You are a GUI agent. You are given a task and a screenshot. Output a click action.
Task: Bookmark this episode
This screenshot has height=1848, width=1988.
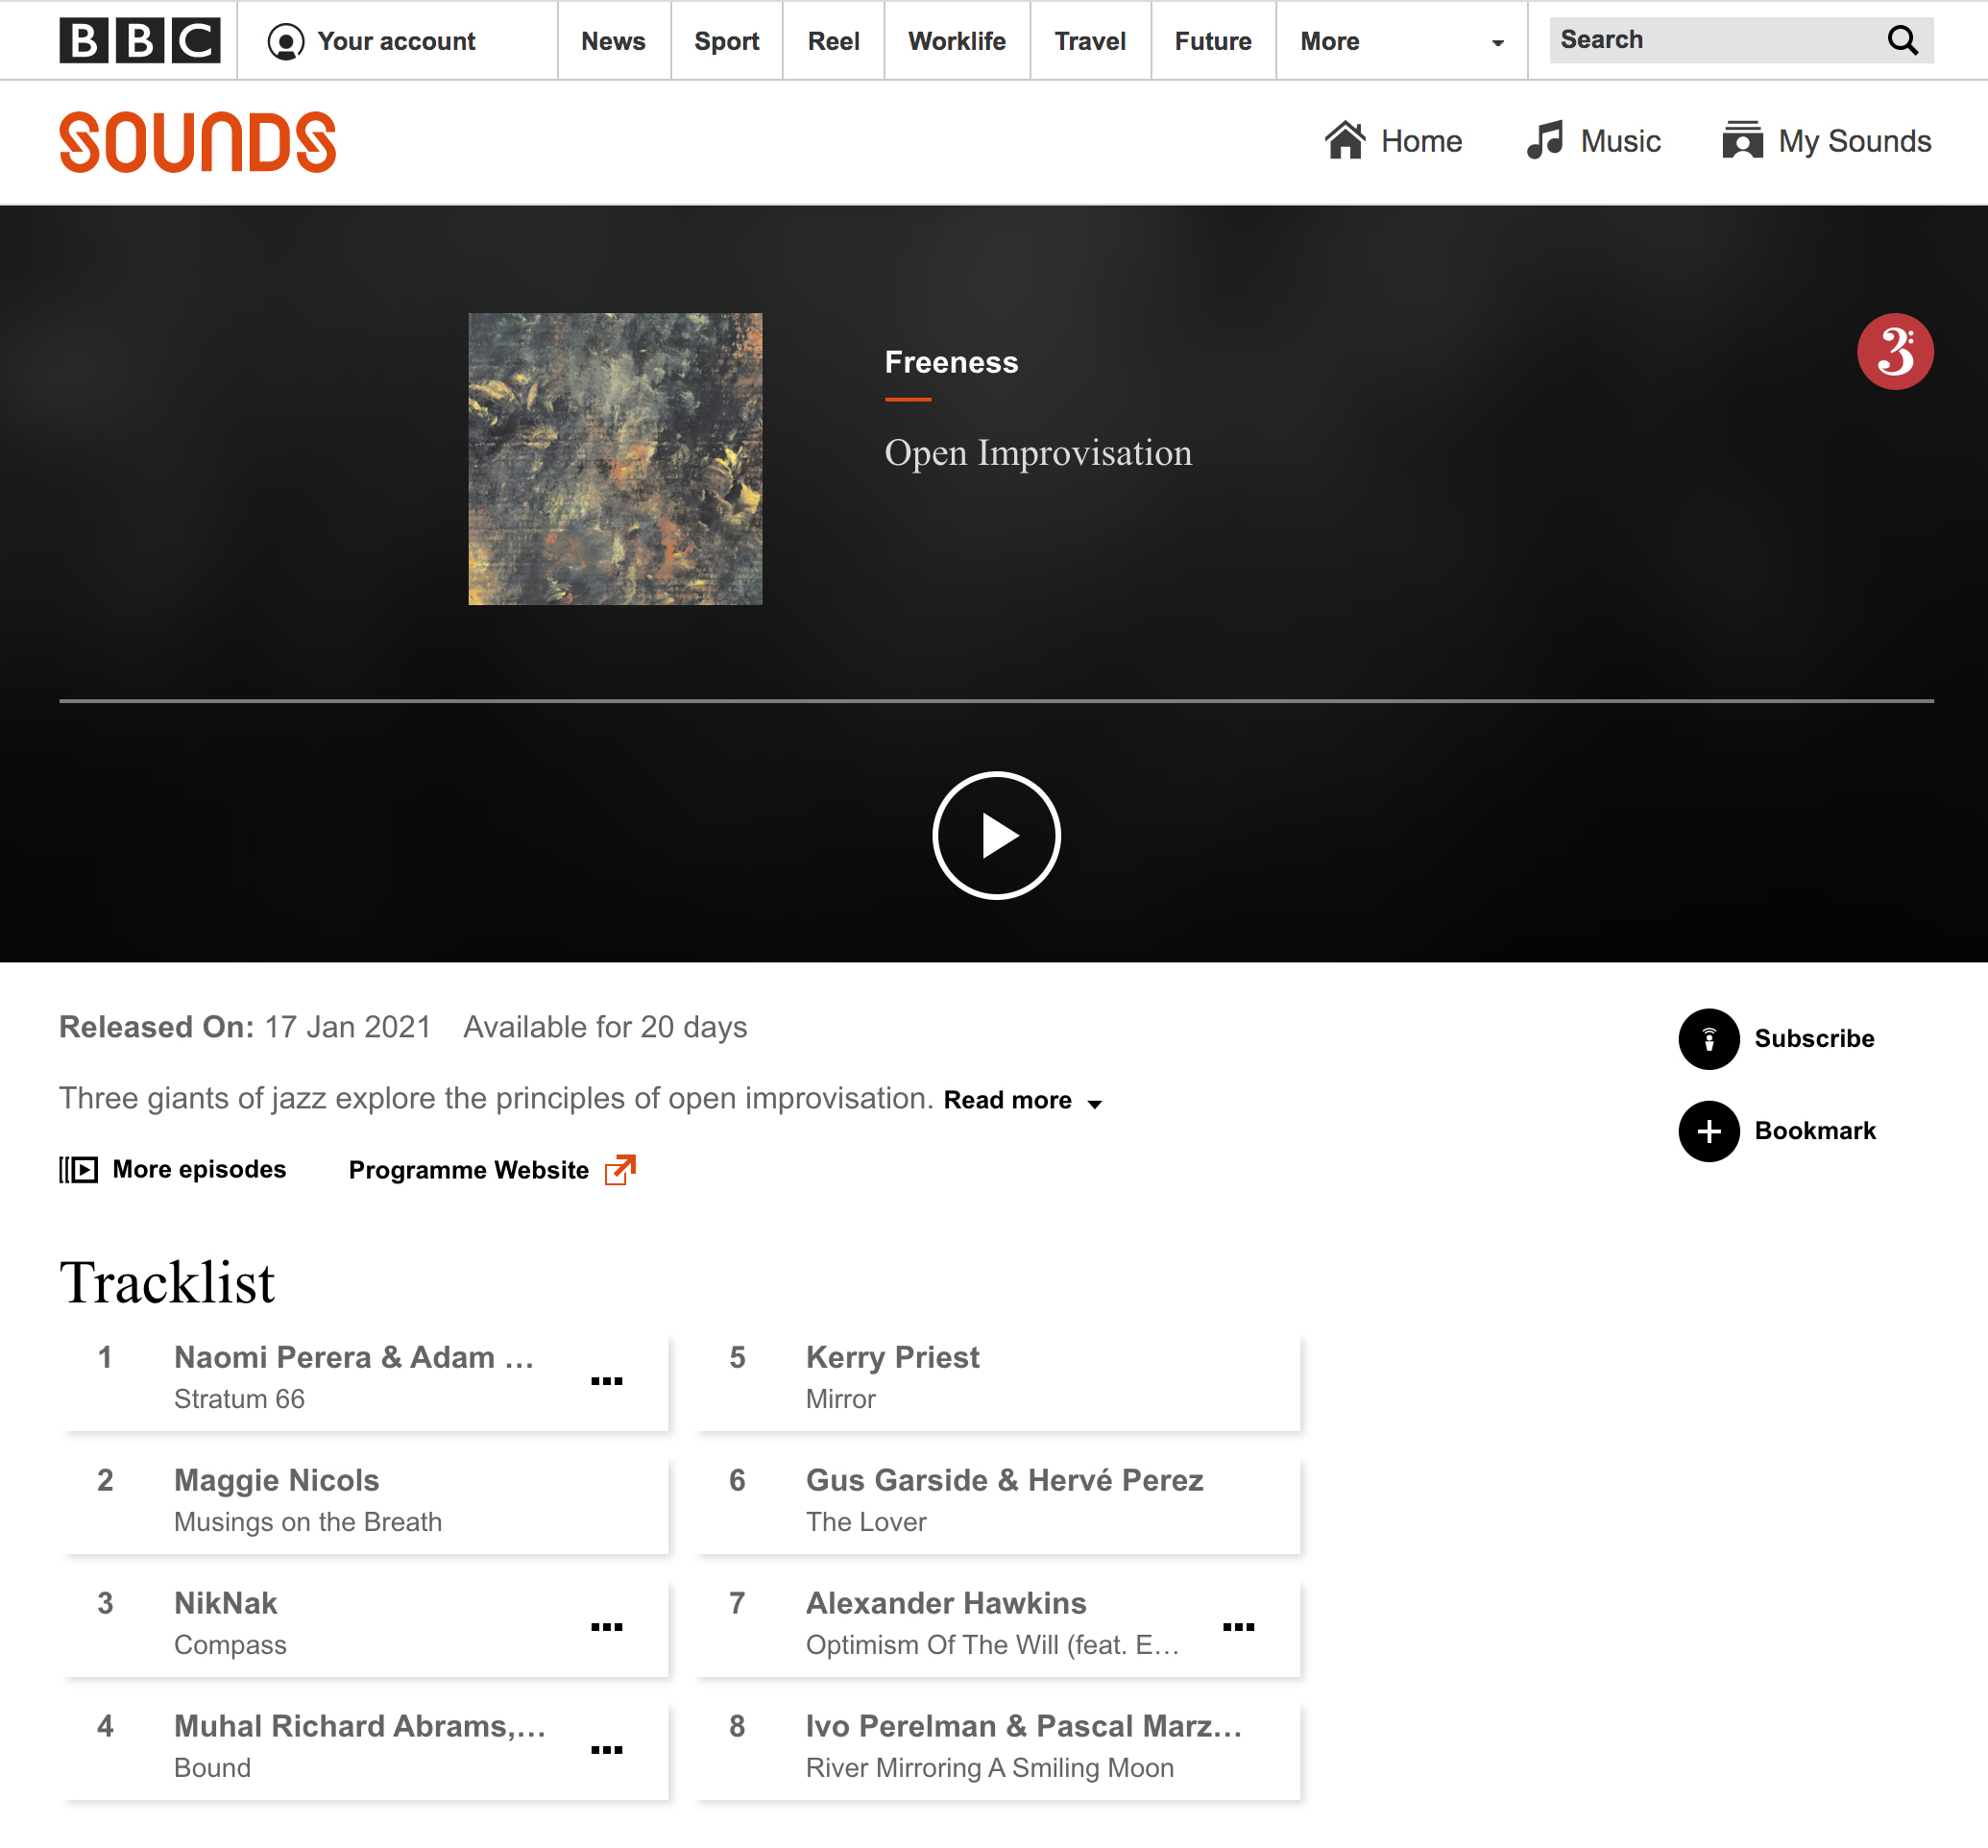(x=1777, y=1130)
